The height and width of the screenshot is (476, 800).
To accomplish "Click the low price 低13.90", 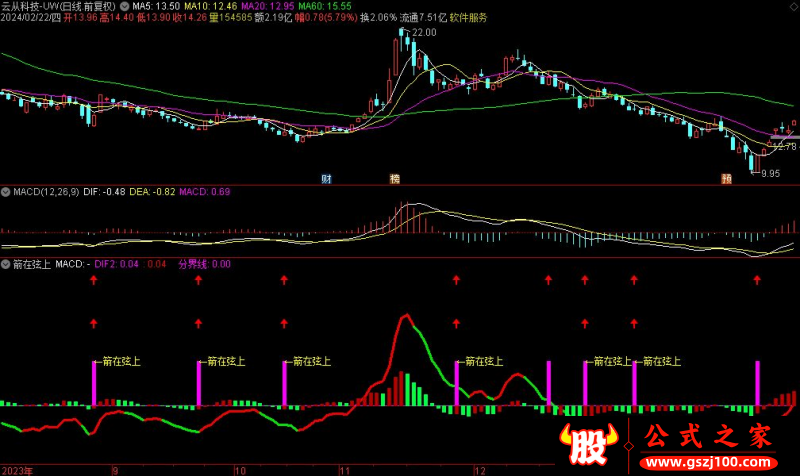I will 153,17.
